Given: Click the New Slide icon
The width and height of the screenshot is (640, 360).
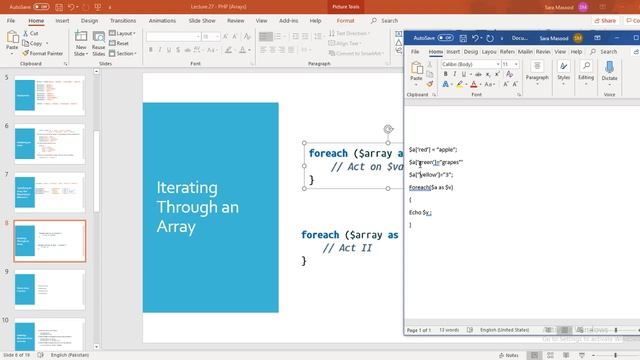Looking at the screenshot, I should (81, 37).
